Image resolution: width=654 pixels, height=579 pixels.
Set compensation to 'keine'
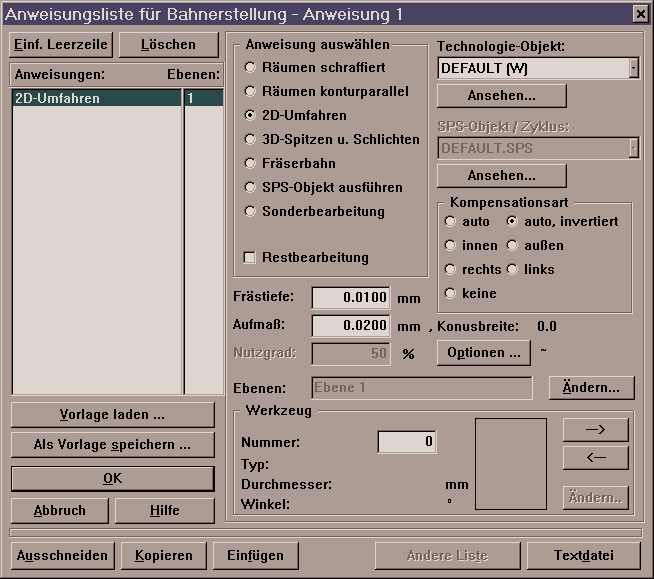(451, 293)
